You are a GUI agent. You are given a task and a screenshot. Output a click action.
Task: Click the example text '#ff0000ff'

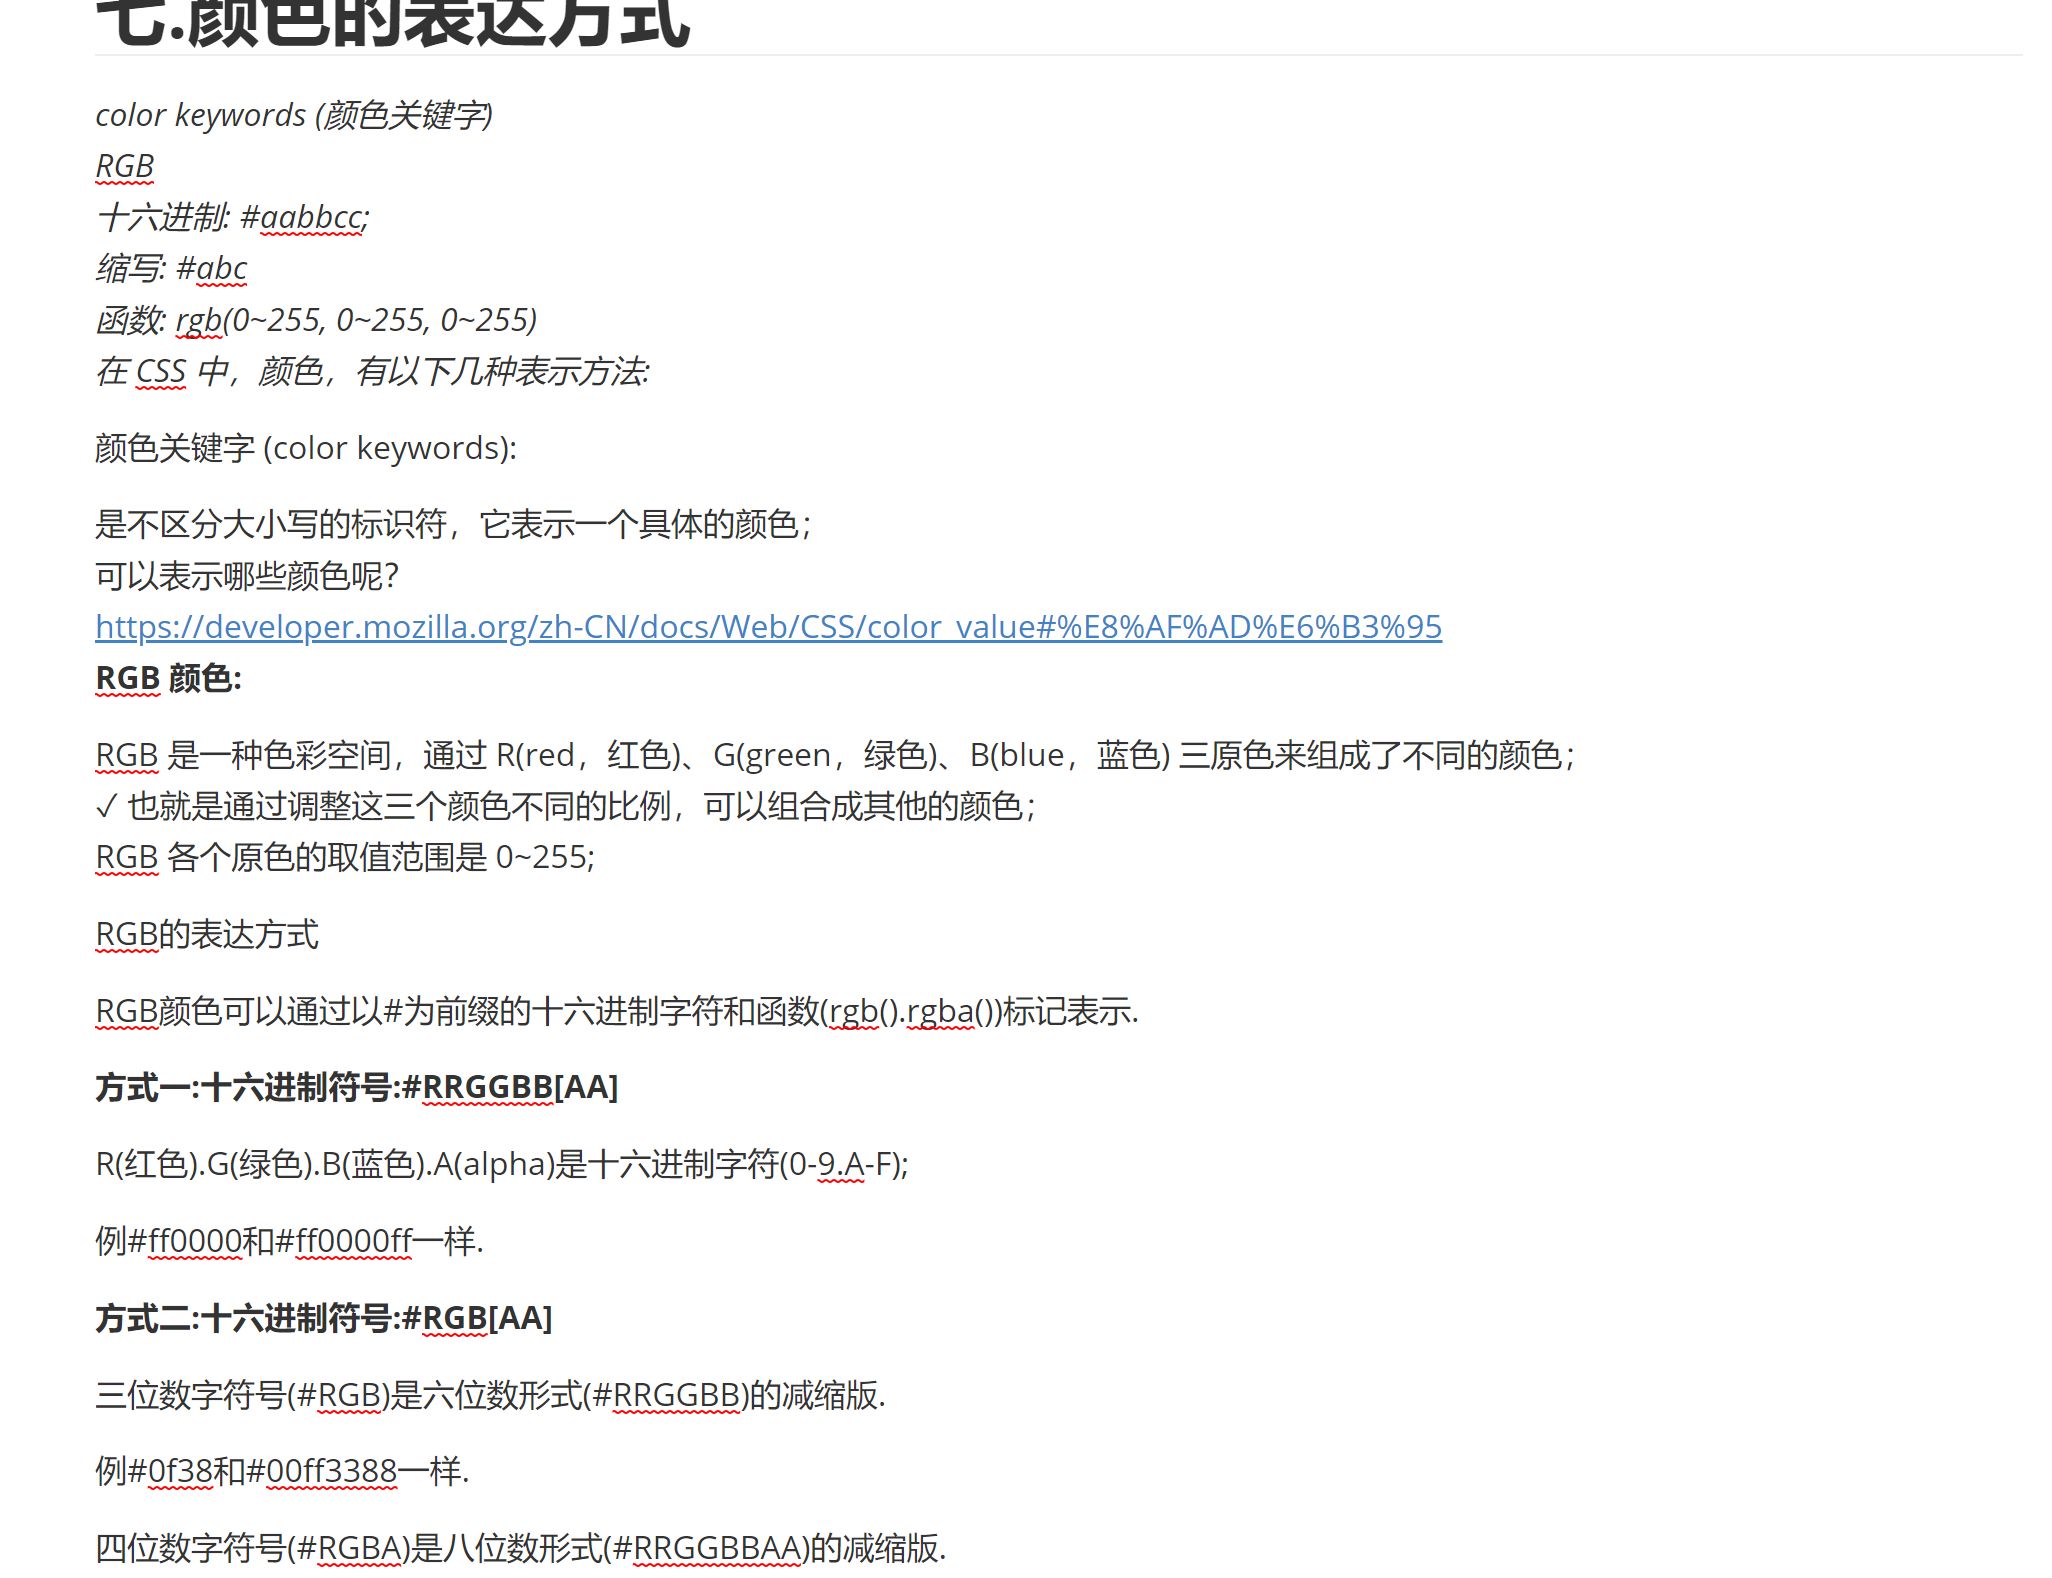[x=343, y=1241]
